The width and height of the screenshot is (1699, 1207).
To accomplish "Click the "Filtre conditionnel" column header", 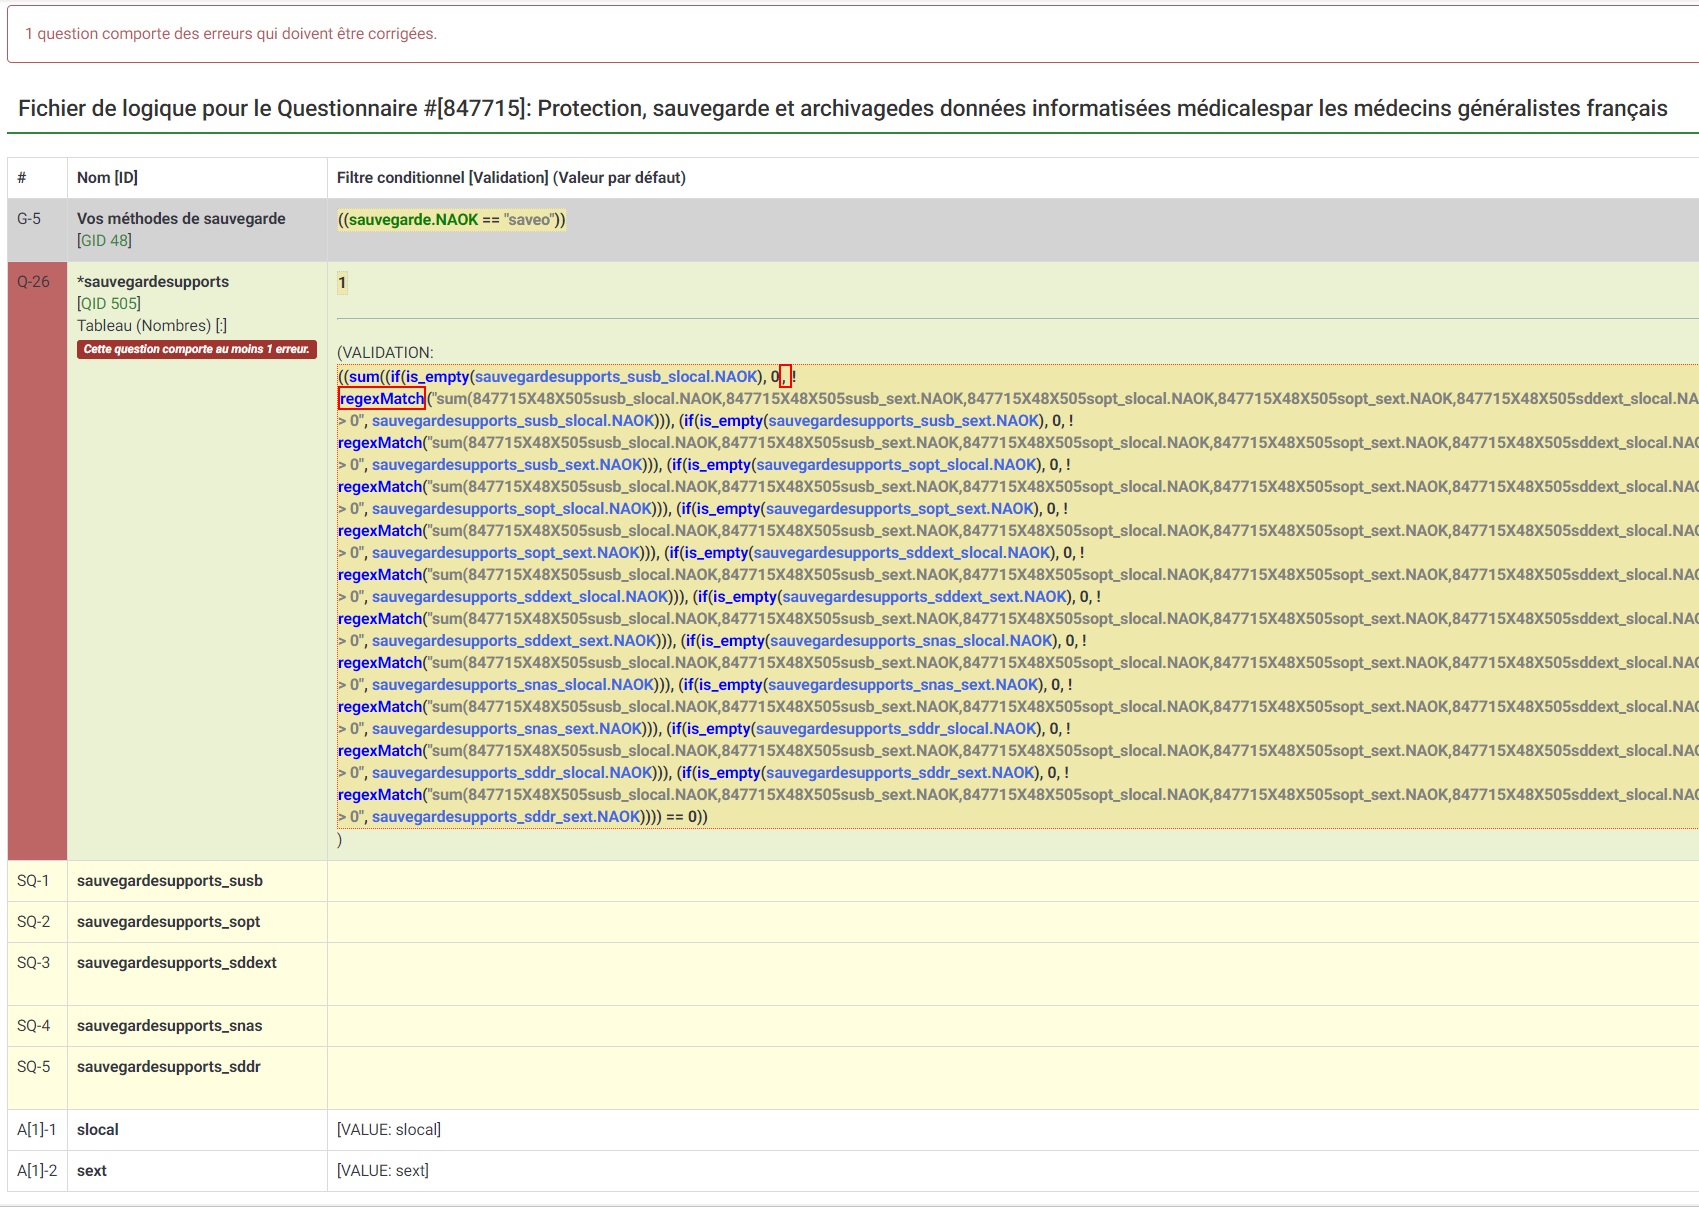I will click(510, 178).
